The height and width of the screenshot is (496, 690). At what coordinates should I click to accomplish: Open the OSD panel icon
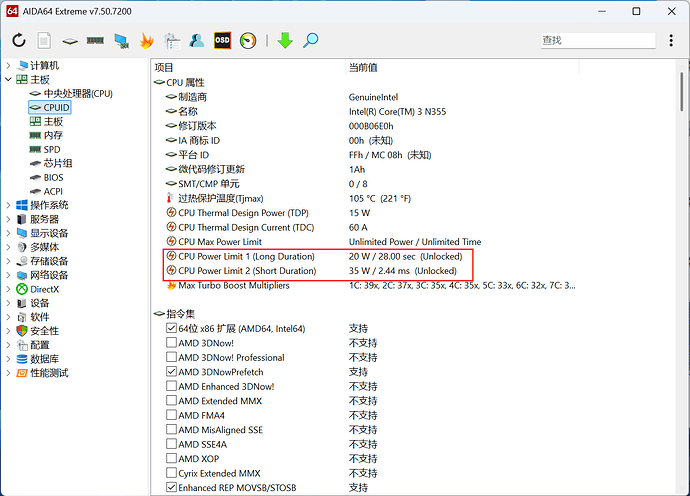[x=222, y=41]
